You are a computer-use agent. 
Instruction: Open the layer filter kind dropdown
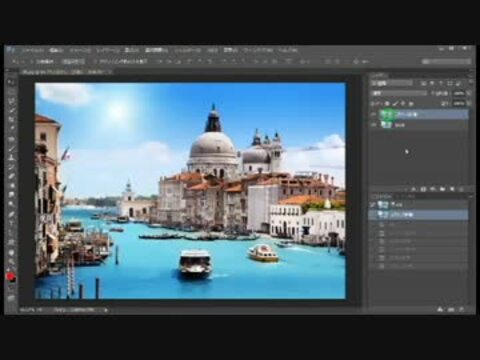click(392, 83)
